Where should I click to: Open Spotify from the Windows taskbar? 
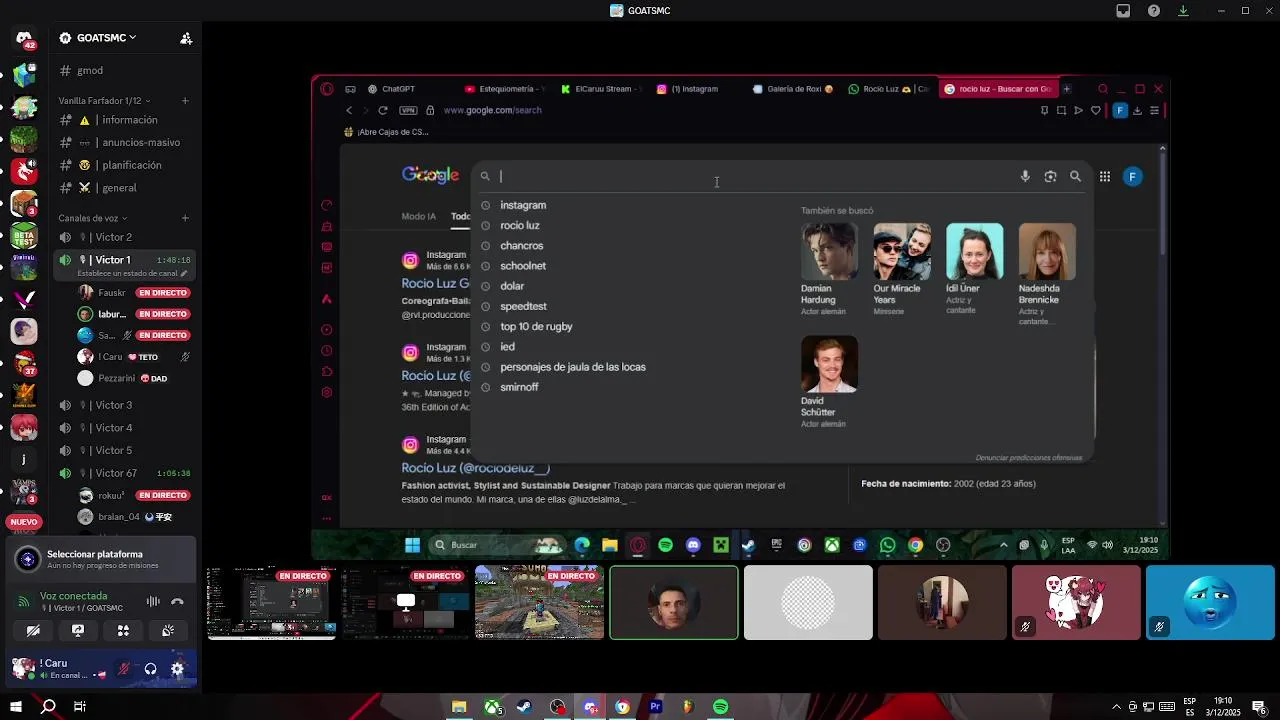[721, 707]
